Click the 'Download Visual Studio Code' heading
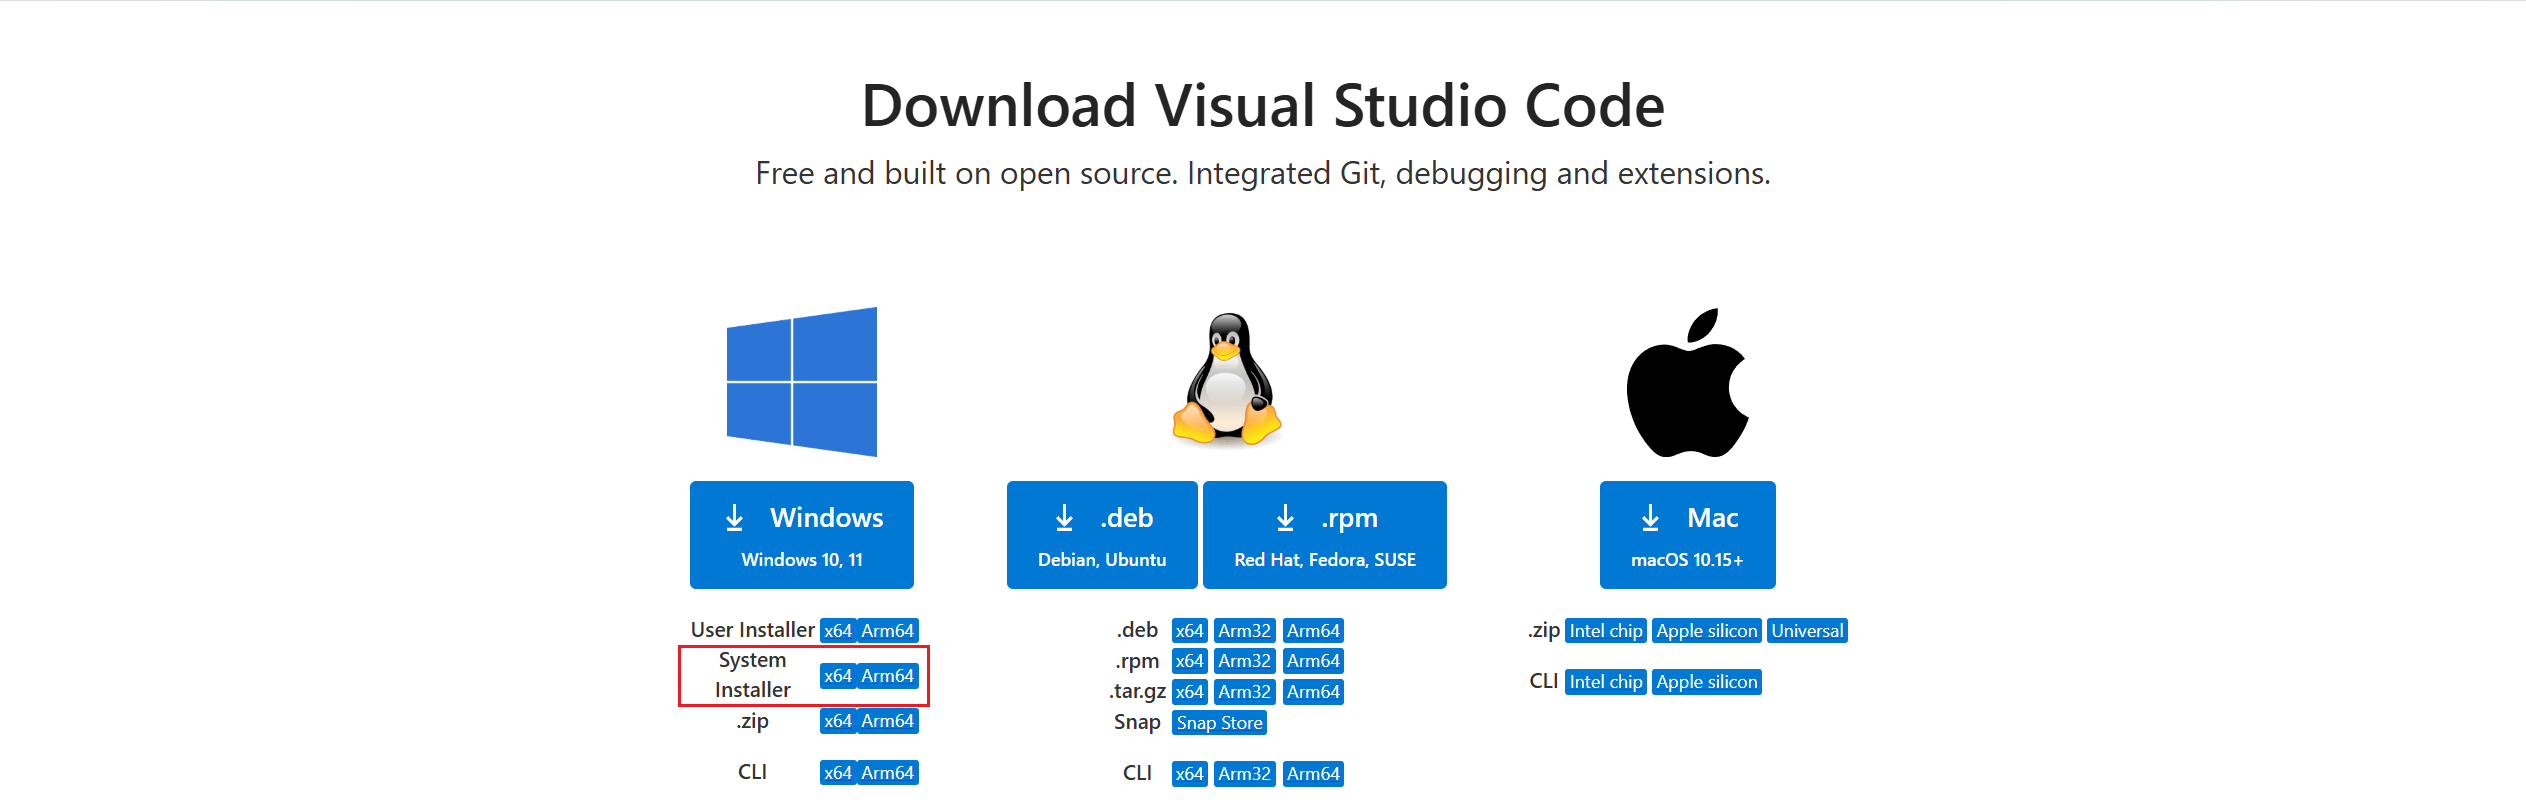2526x806 pixels. (1263, 106)
